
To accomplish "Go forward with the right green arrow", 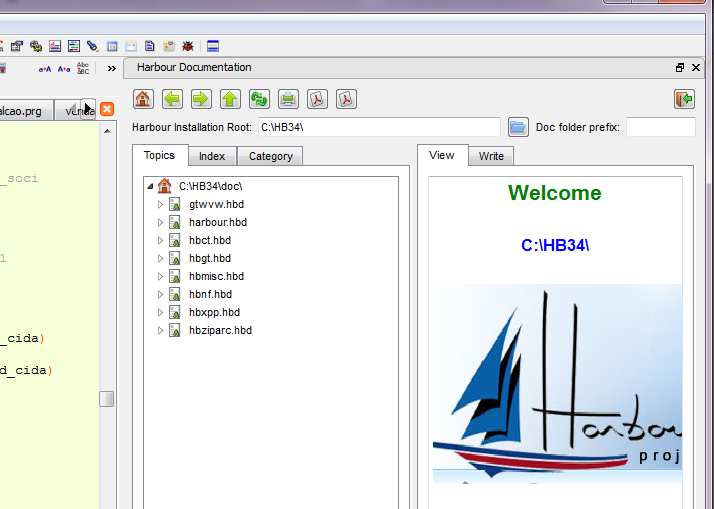I will [x=201, y=99].
